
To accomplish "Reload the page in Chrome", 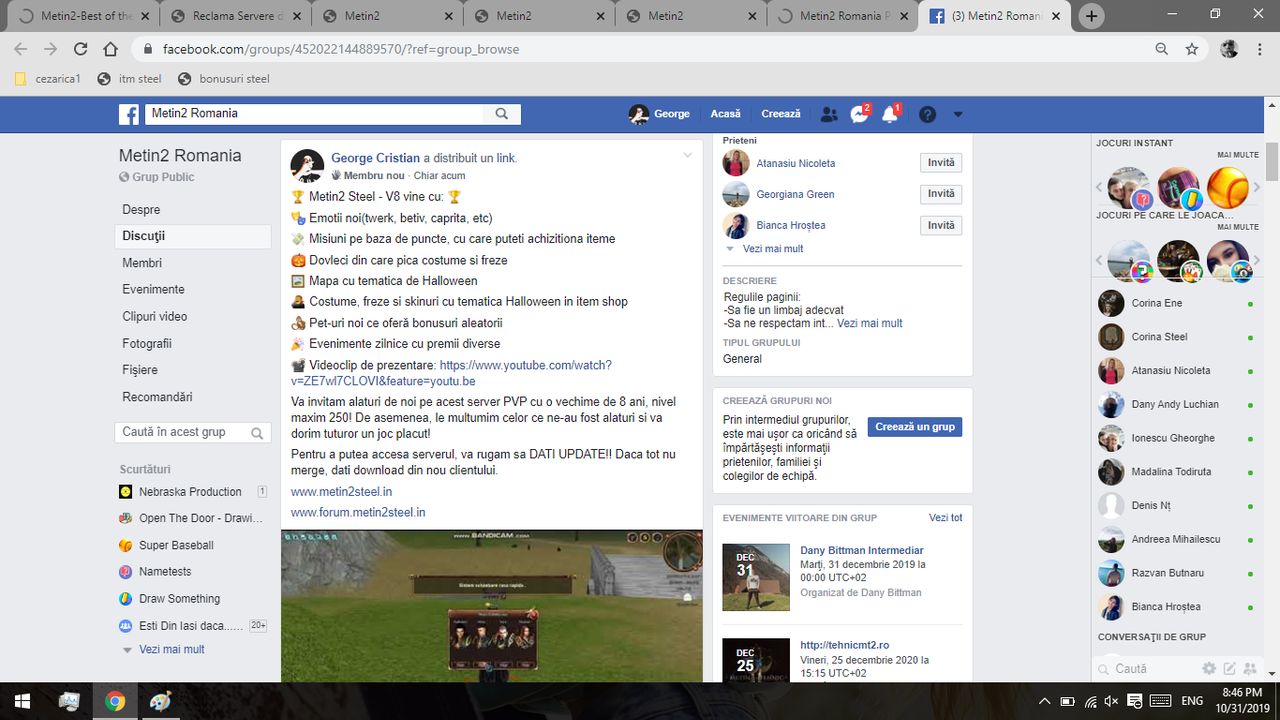I will 81,49.
